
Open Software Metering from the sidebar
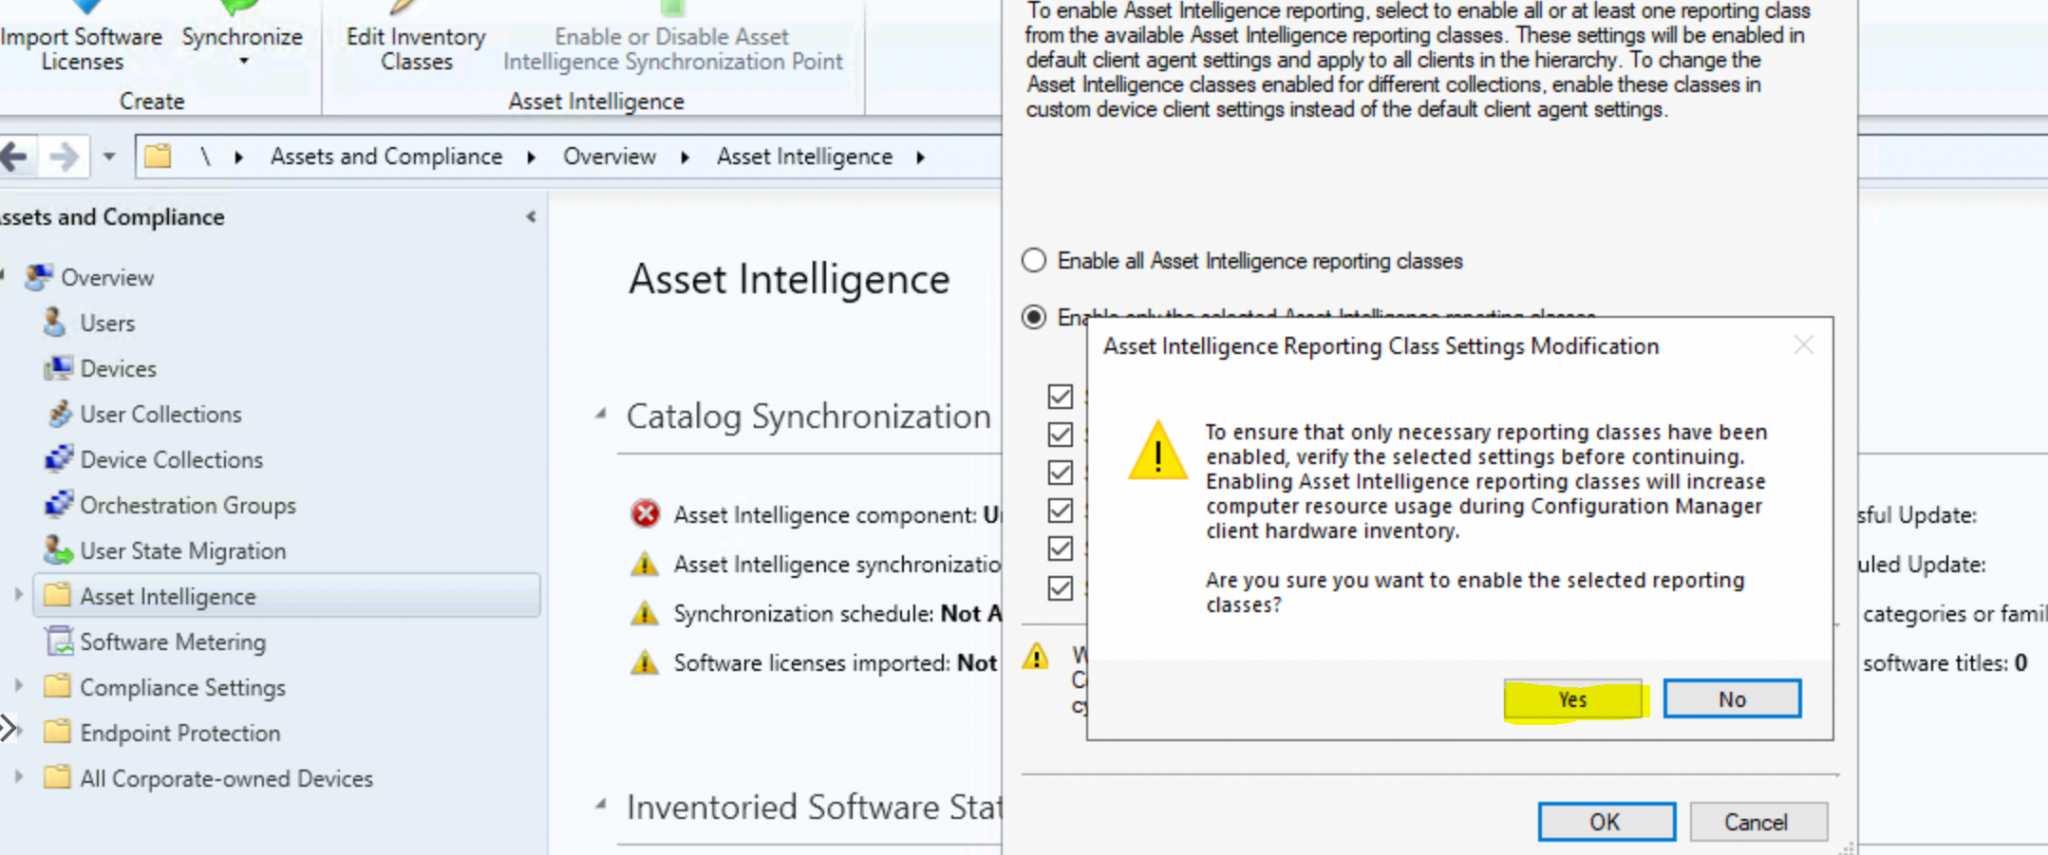(175, 641)
